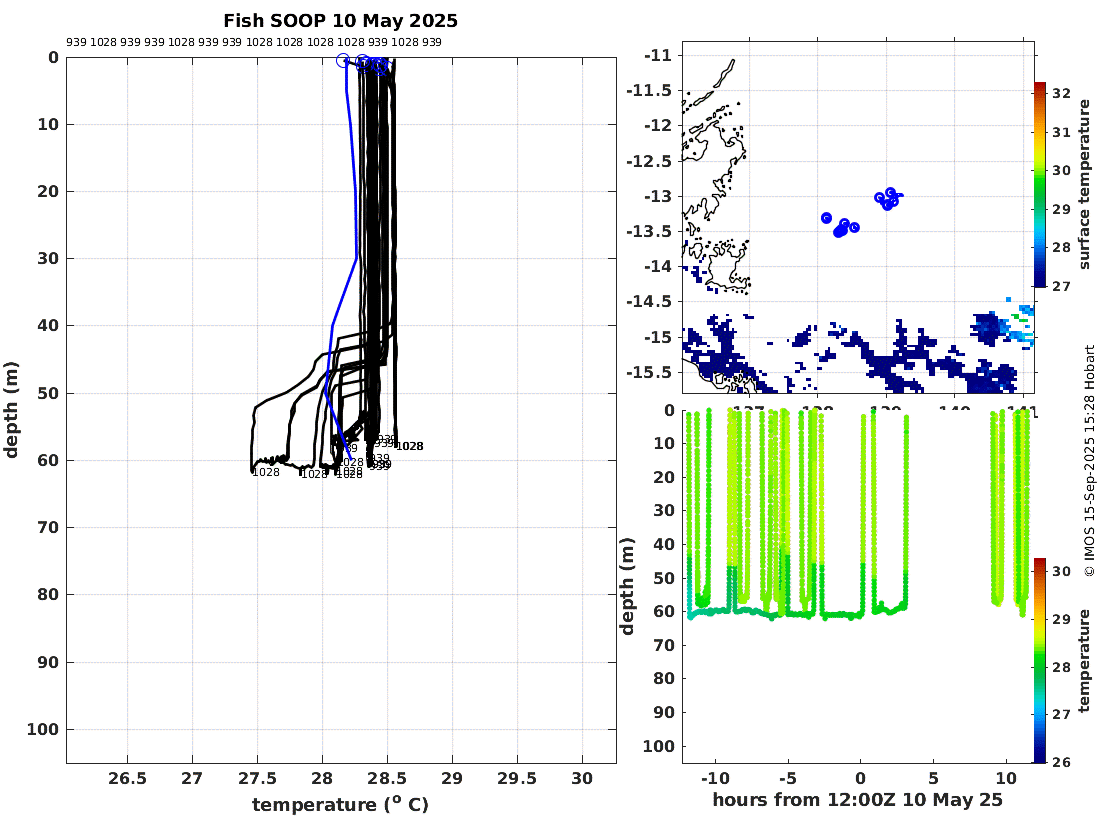Click the leftmost blue circle at the profile surface
This screenshot has height=820, width=1100.
pyautogui.click(x=342, y=61)
